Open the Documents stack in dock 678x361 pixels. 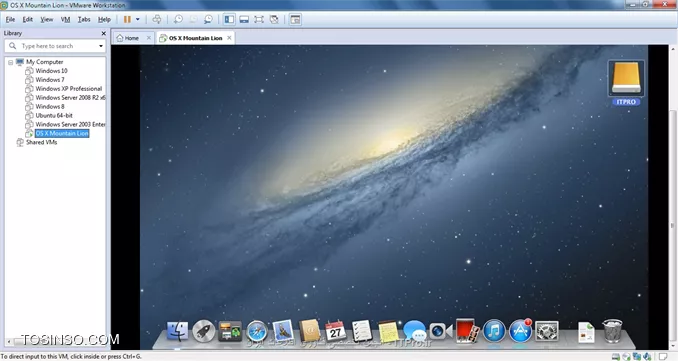click(x=586, y=332)
